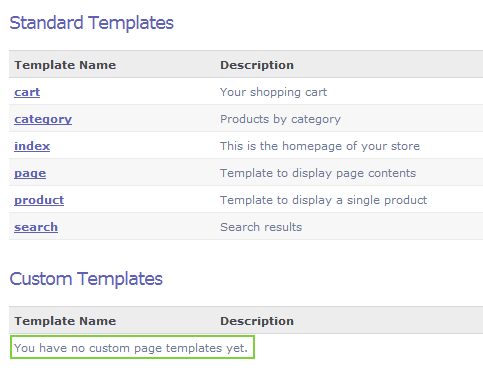Screen dimensions: 483x371
Task: Click 'Template to display a single product'
Action: [323, 200]
